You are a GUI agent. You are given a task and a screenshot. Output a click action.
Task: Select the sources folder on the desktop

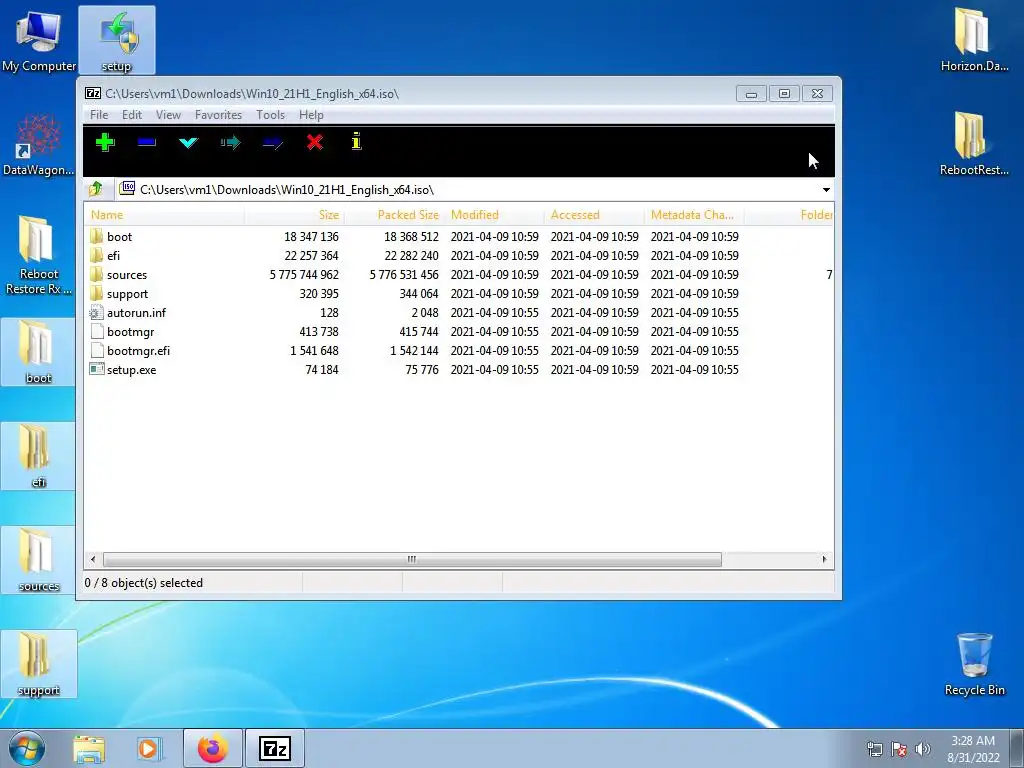point(39,560)
